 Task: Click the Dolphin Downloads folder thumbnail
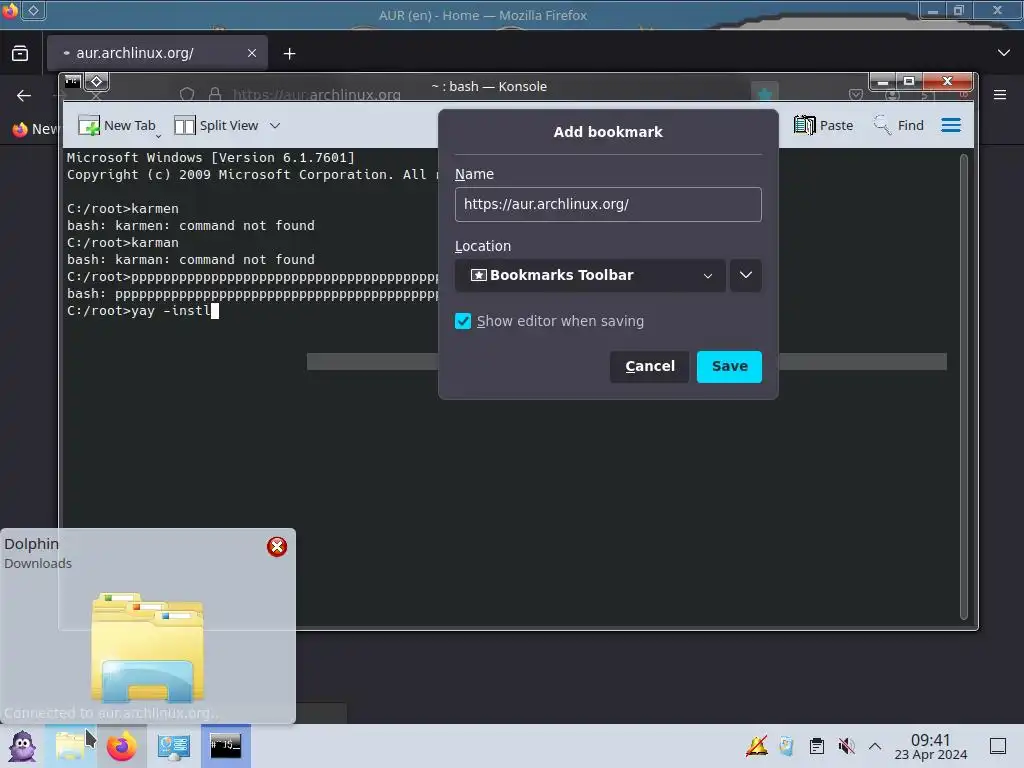tap(148, 647)
